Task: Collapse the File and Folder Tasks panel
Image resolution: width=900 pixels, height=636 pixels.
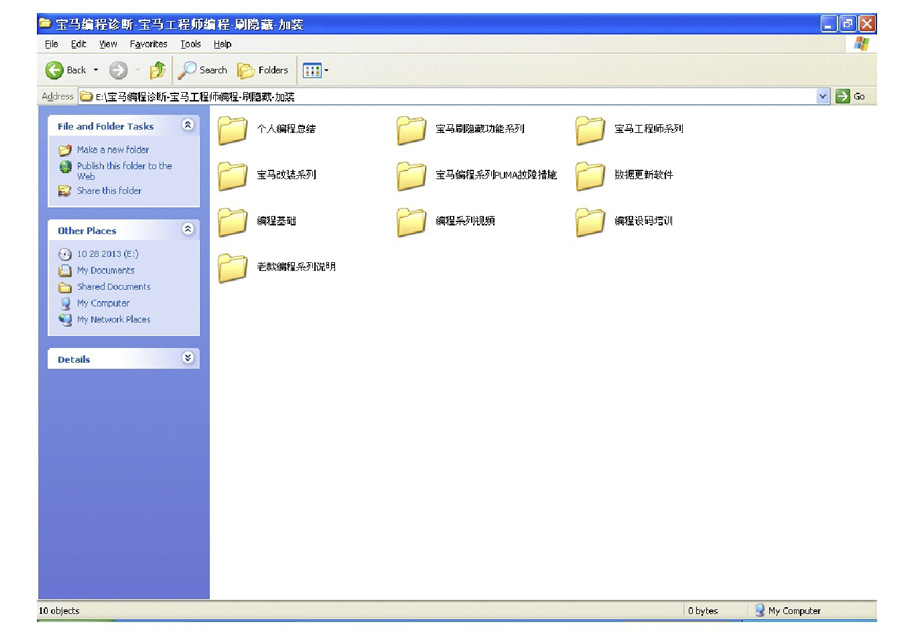Action: click(188, 126)
